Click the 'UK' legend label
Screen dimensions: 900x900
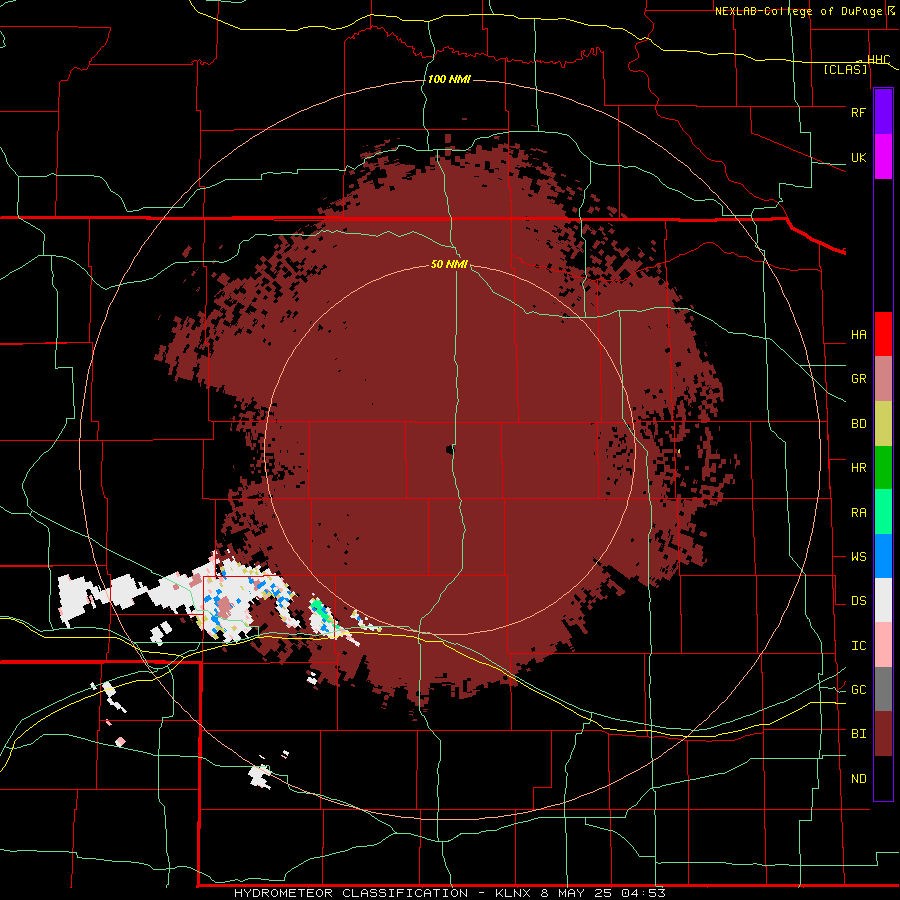[858, 157]
